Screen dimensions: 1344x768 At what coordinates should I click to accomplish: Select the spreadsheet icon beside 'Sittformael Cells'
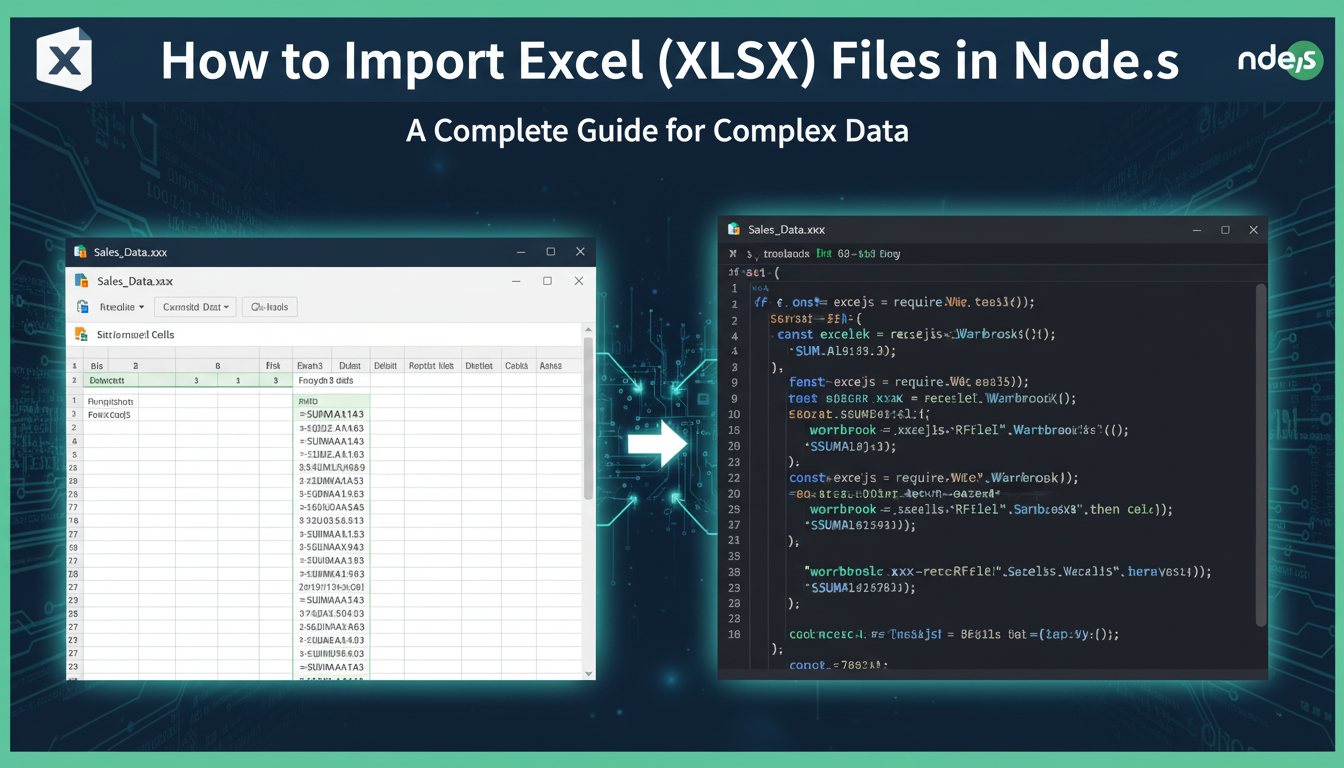tap(82, 335)
